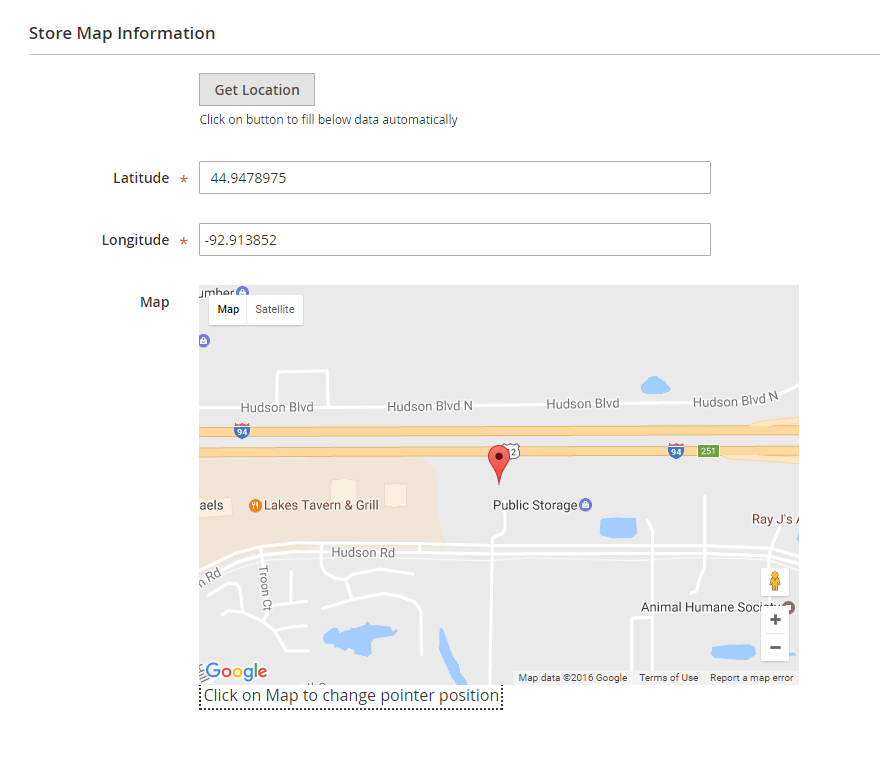Focus the Latitude input field
The width and height of the screenshot is (880, 757).
(454, 178)
